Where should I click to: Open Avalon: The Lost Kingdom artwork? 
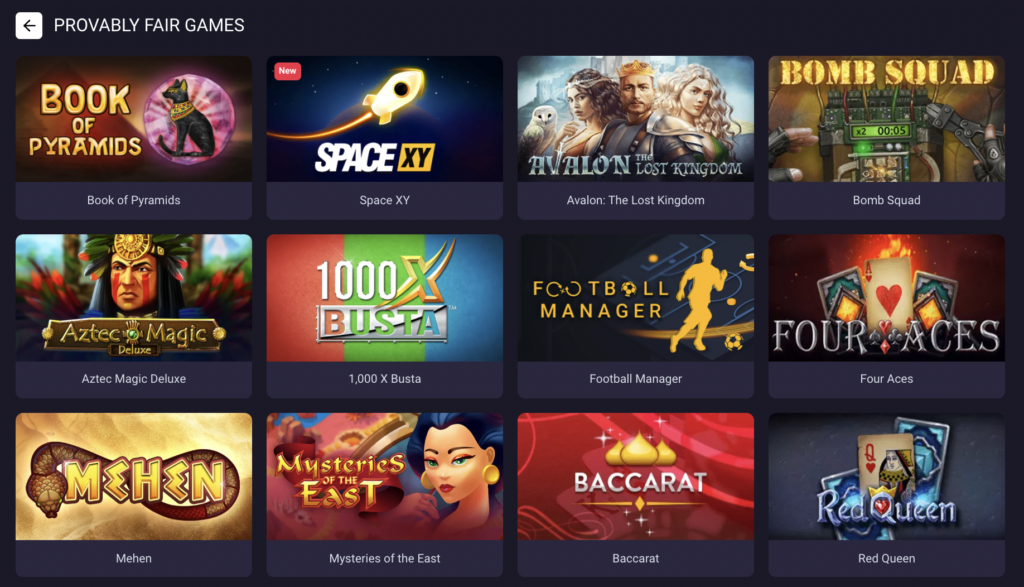[x=635, y=119]
